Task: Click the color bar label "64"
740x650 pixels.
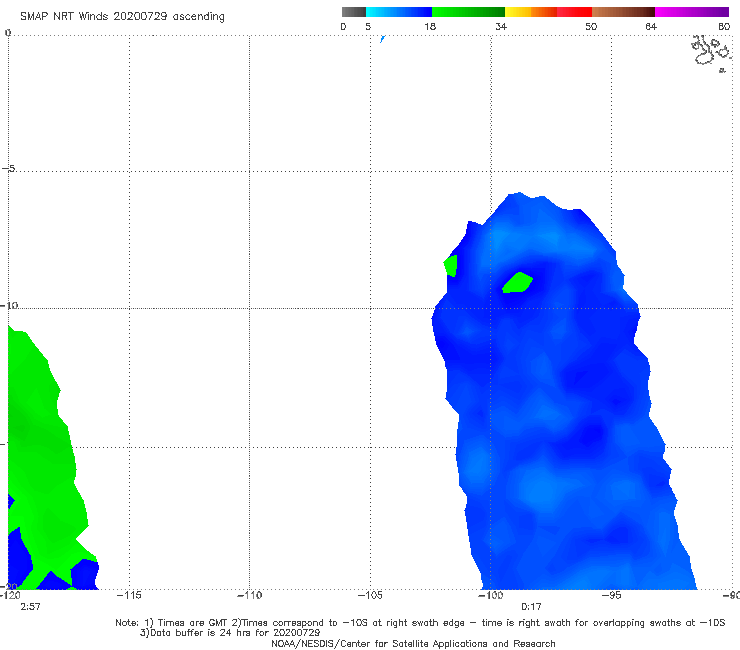Action: 651,26
